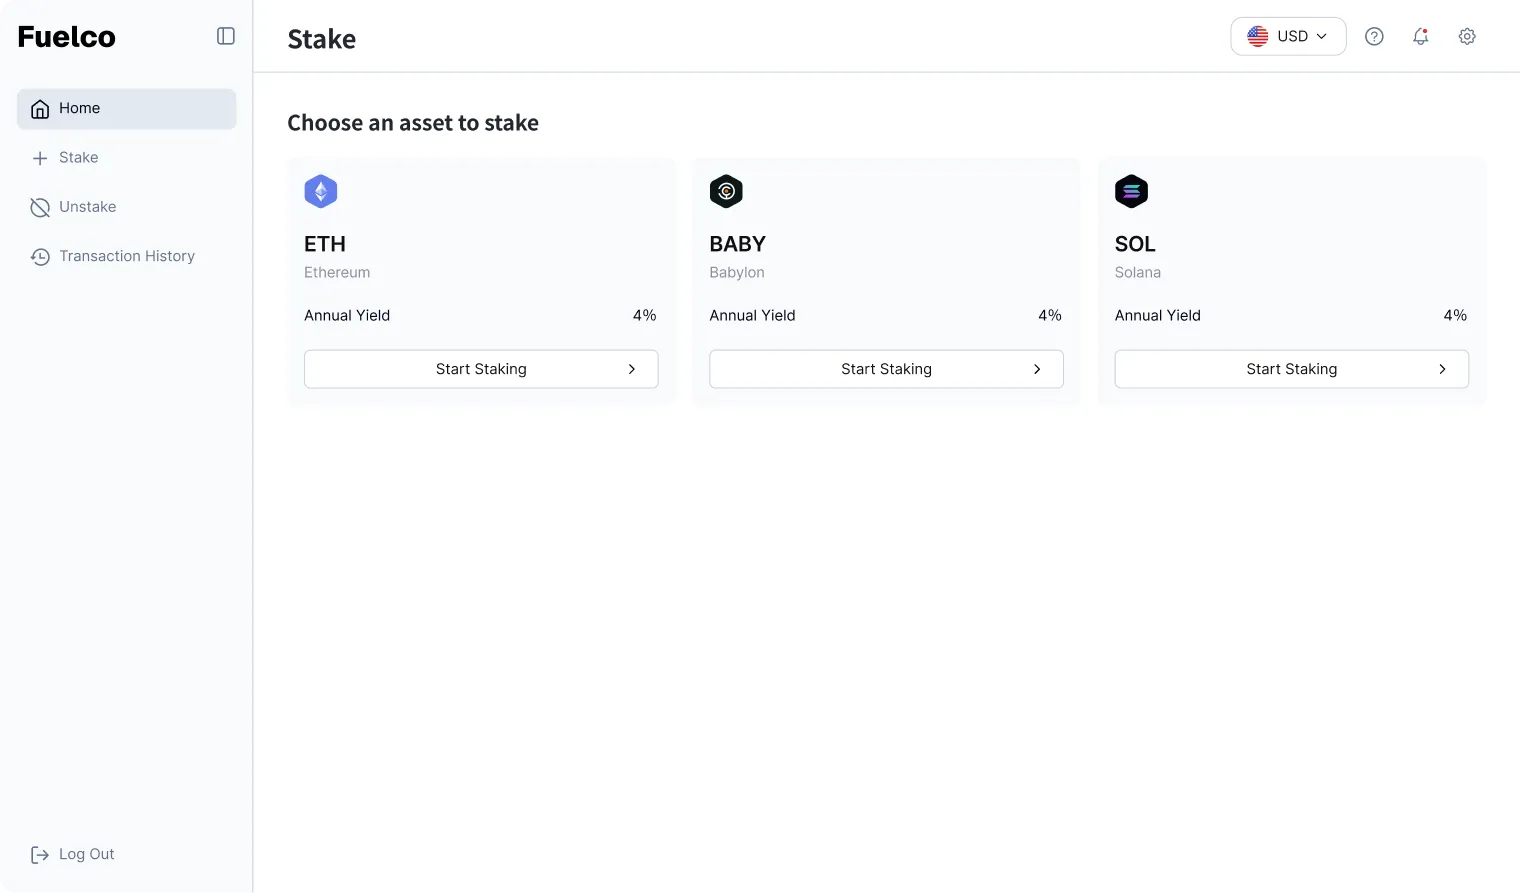
Task: Click the Solana hexagon logo icon
Action: coord(1131,191)
